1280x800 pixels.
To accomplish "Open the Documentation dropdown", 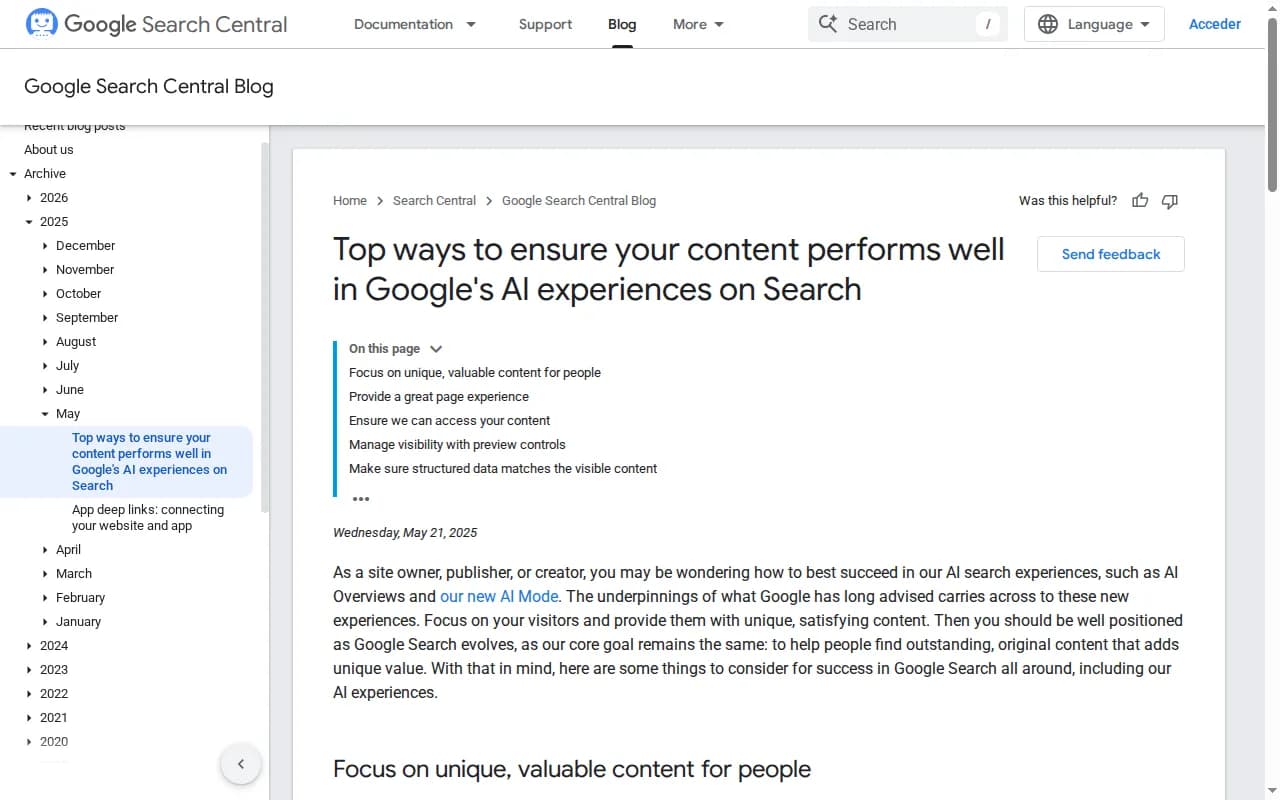I will [x=415, y=23].
